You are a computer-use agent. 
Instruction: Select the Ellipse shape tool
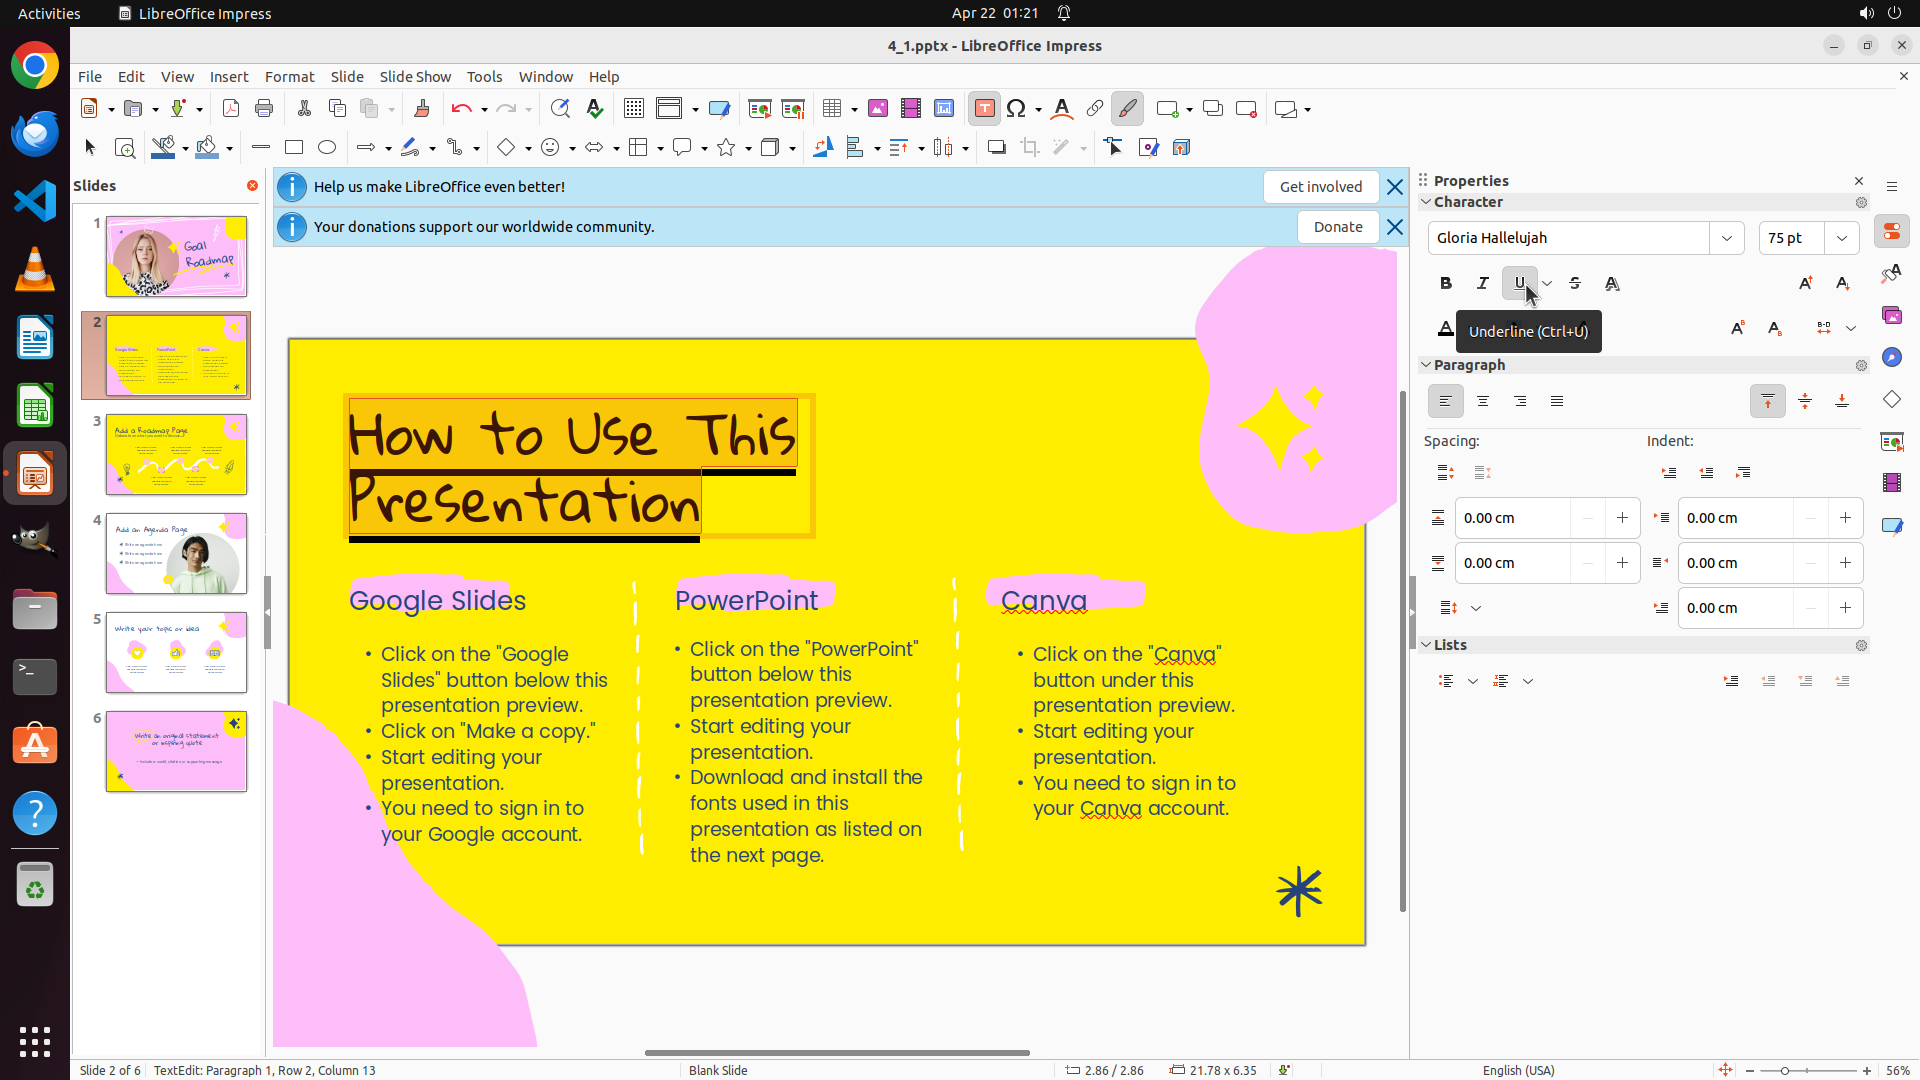(327, 147)
